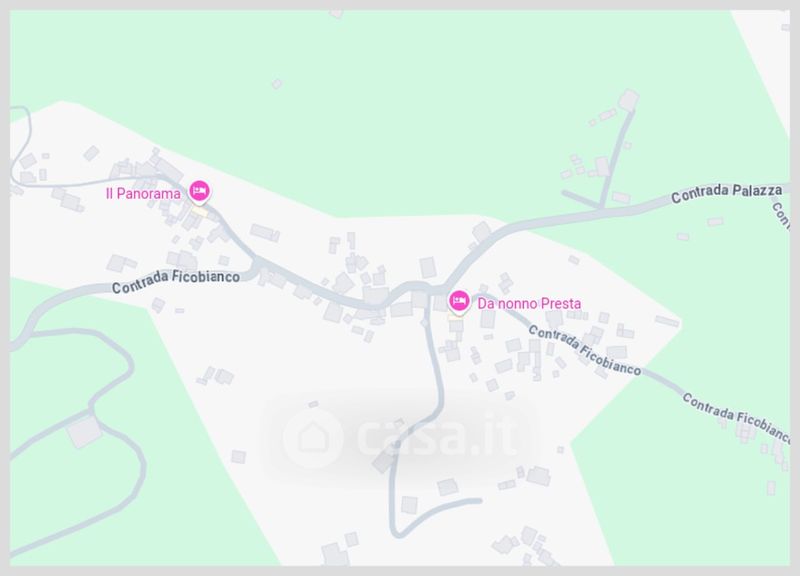
Task: Click the dead-end road tip at the bottom center
Action: tap(477, 501)
